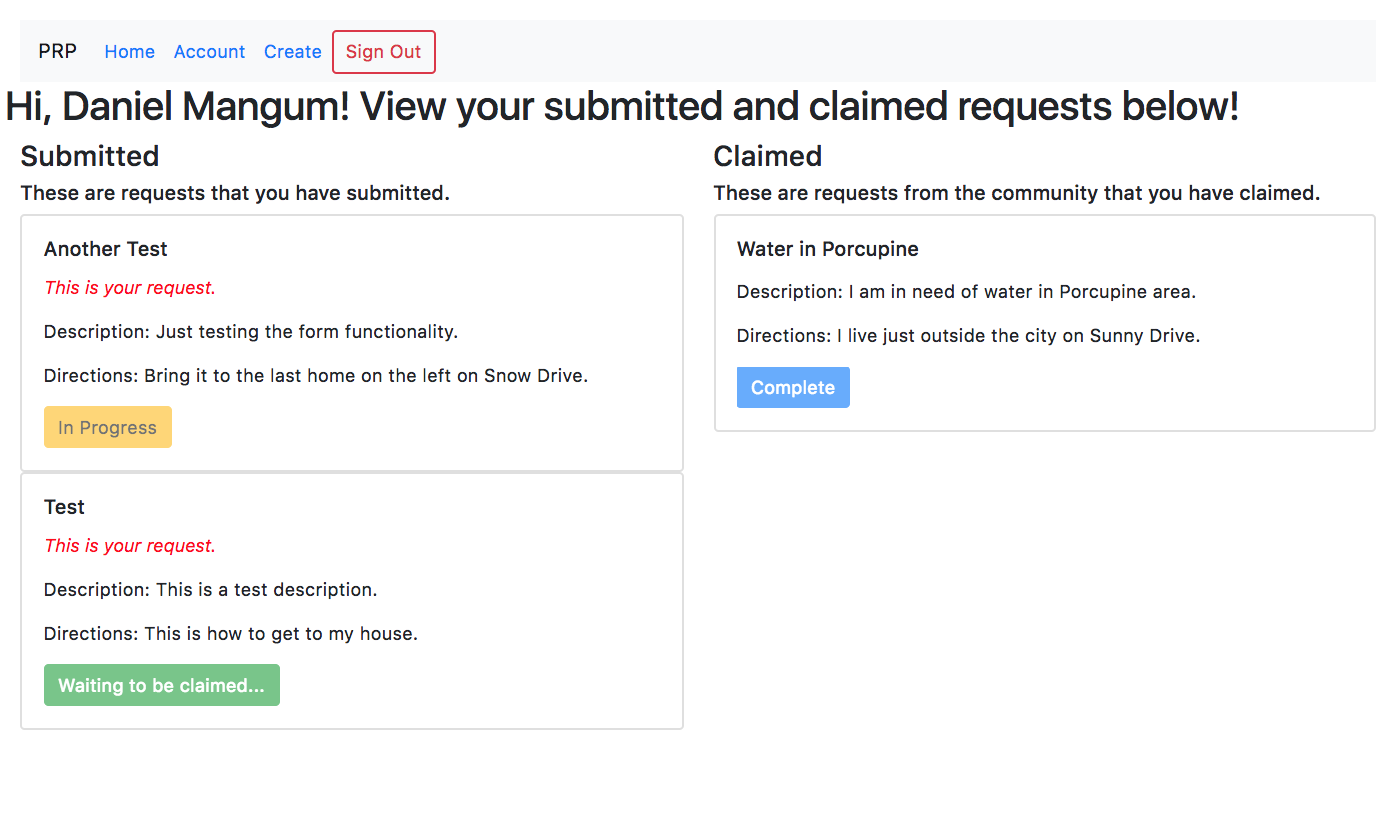
Task: Click the Water in Porcupine title
Action: click(x=827, y=249)
